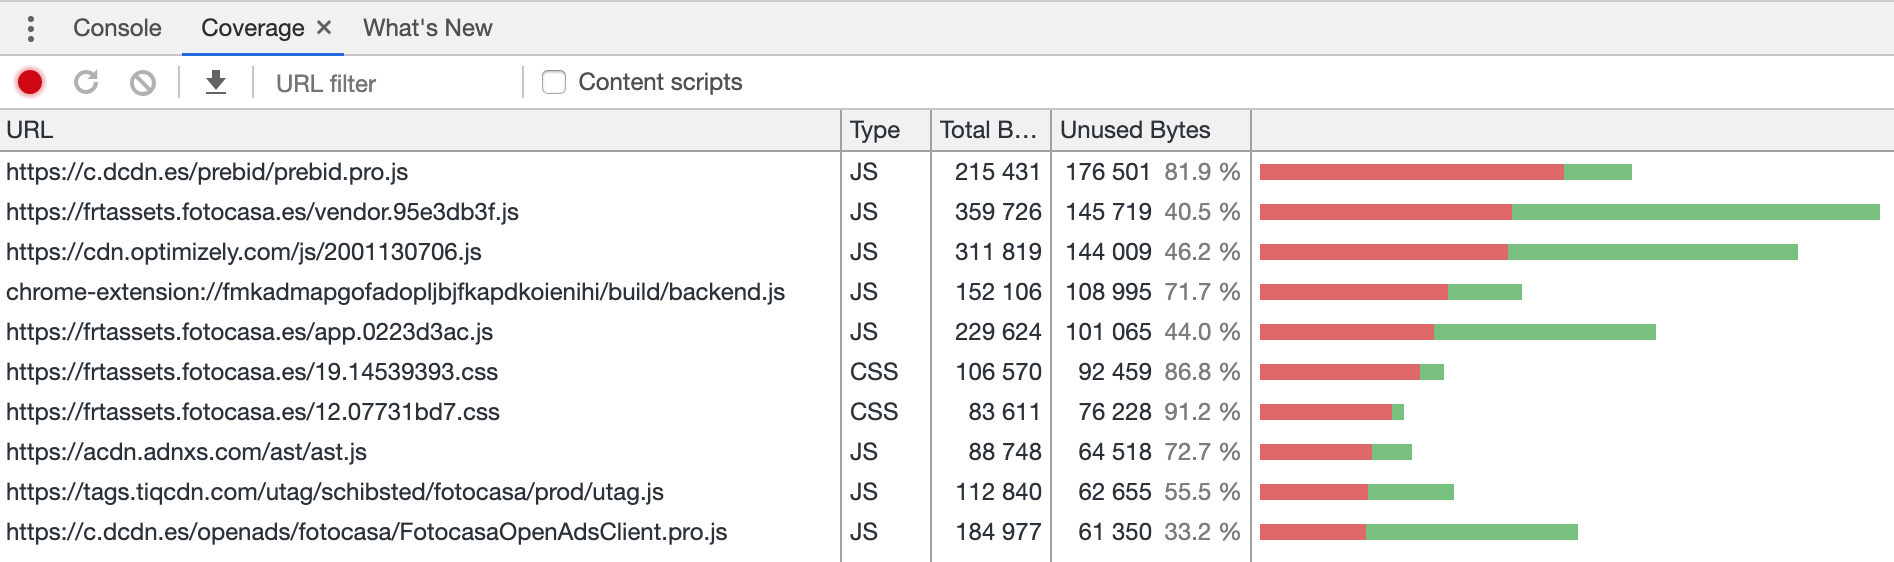Click the usage bar for prebid.pro.js
Viewport: 1894px width, 562px height.
click(1446, 172)
